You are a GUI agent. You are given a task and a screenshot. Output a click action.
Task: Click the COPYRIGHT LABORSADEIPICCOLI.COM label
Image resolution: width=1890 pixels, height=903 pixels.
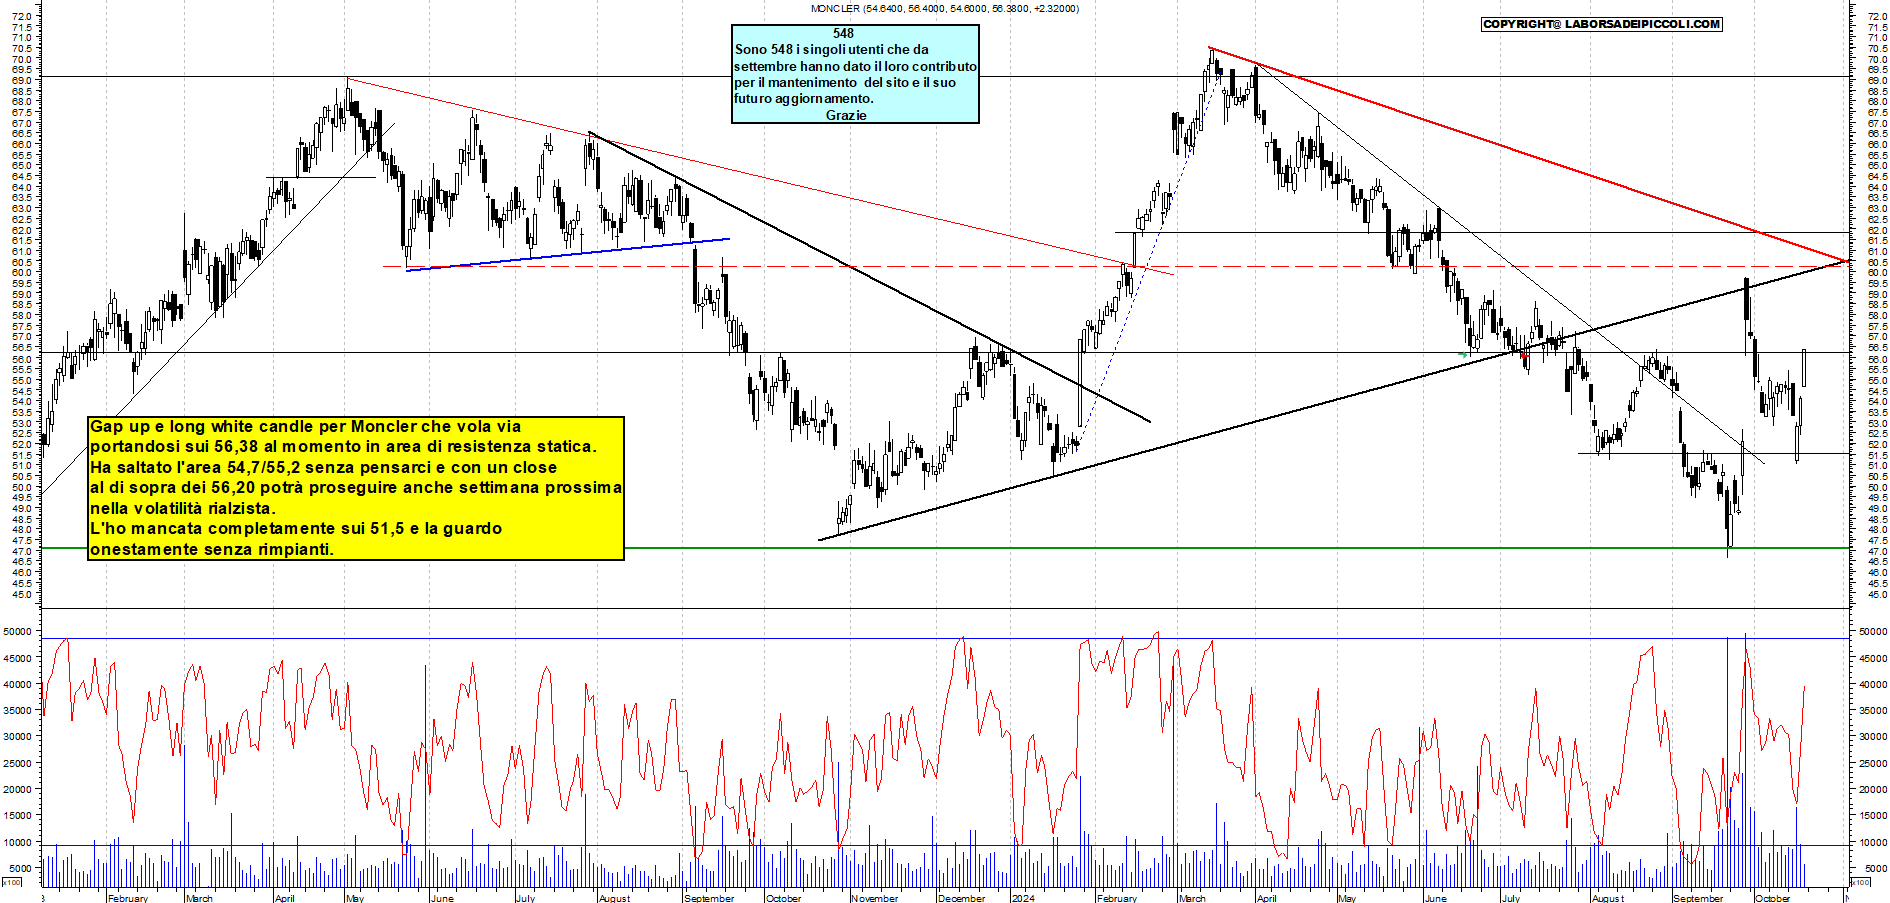[1601, 24]
